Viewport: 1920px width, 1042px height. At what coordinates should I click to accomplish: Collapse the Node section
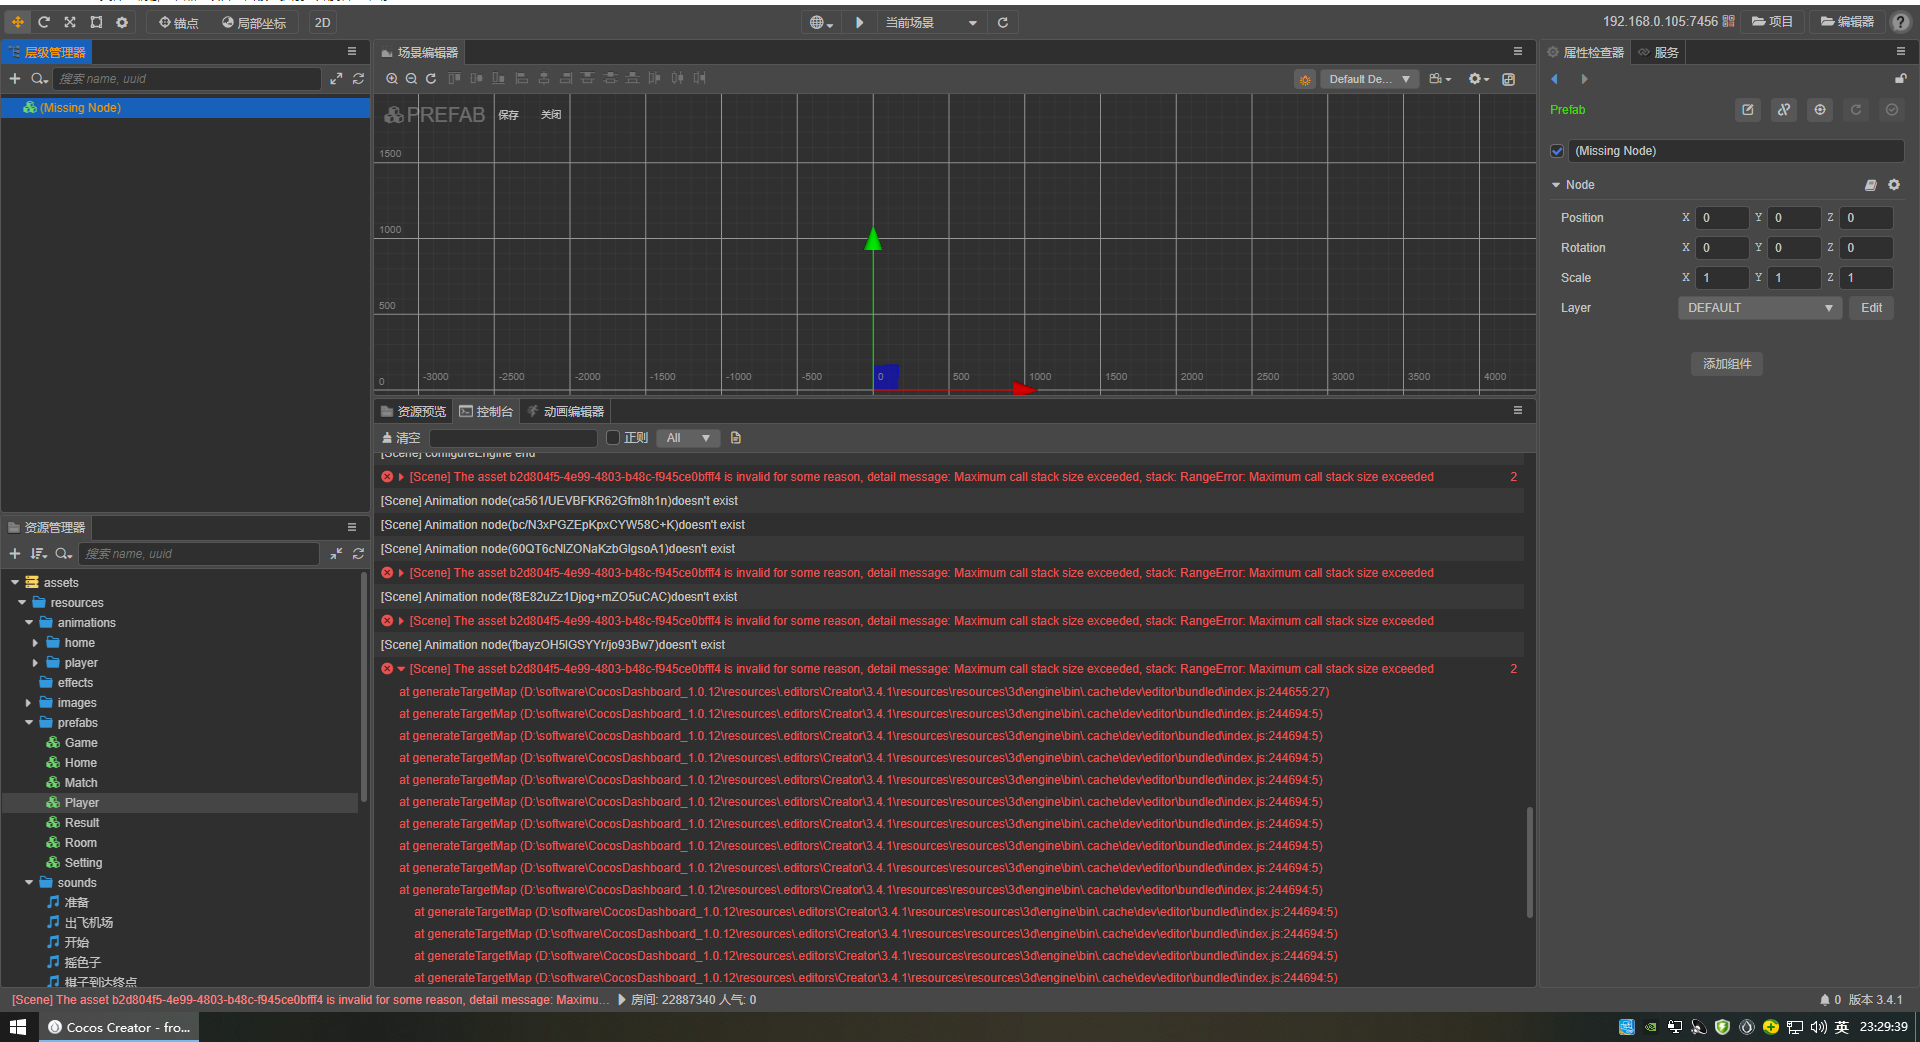[1556, 185]
